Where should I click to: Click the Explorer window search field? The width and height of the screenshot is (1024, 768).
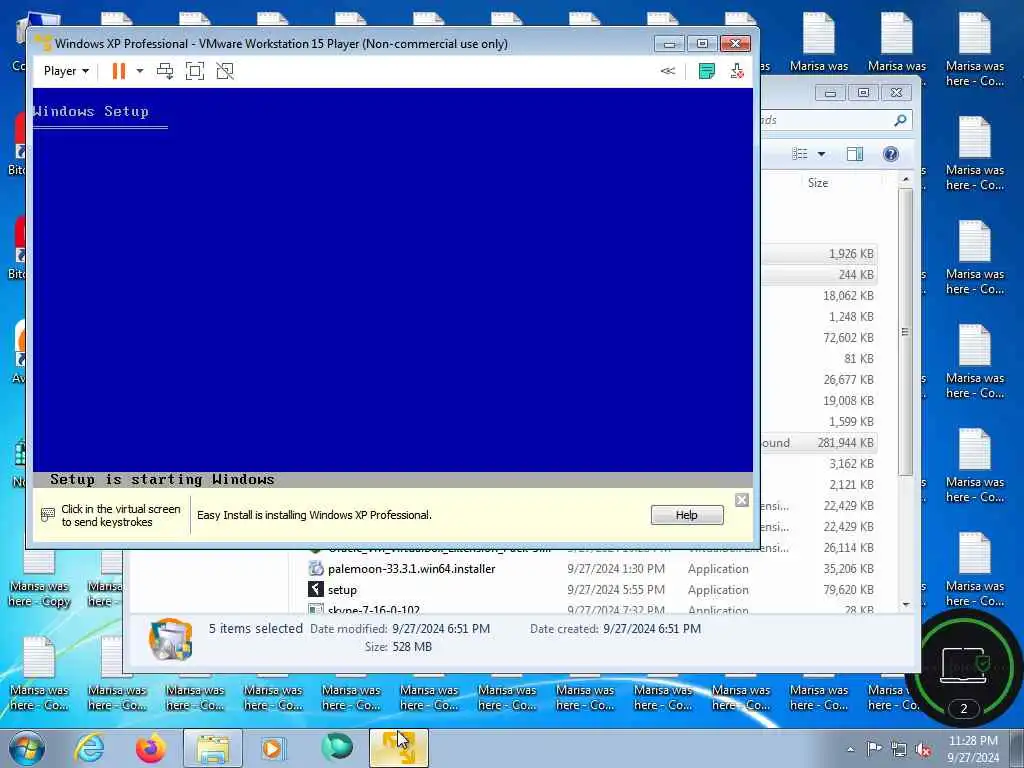(831, 120)
